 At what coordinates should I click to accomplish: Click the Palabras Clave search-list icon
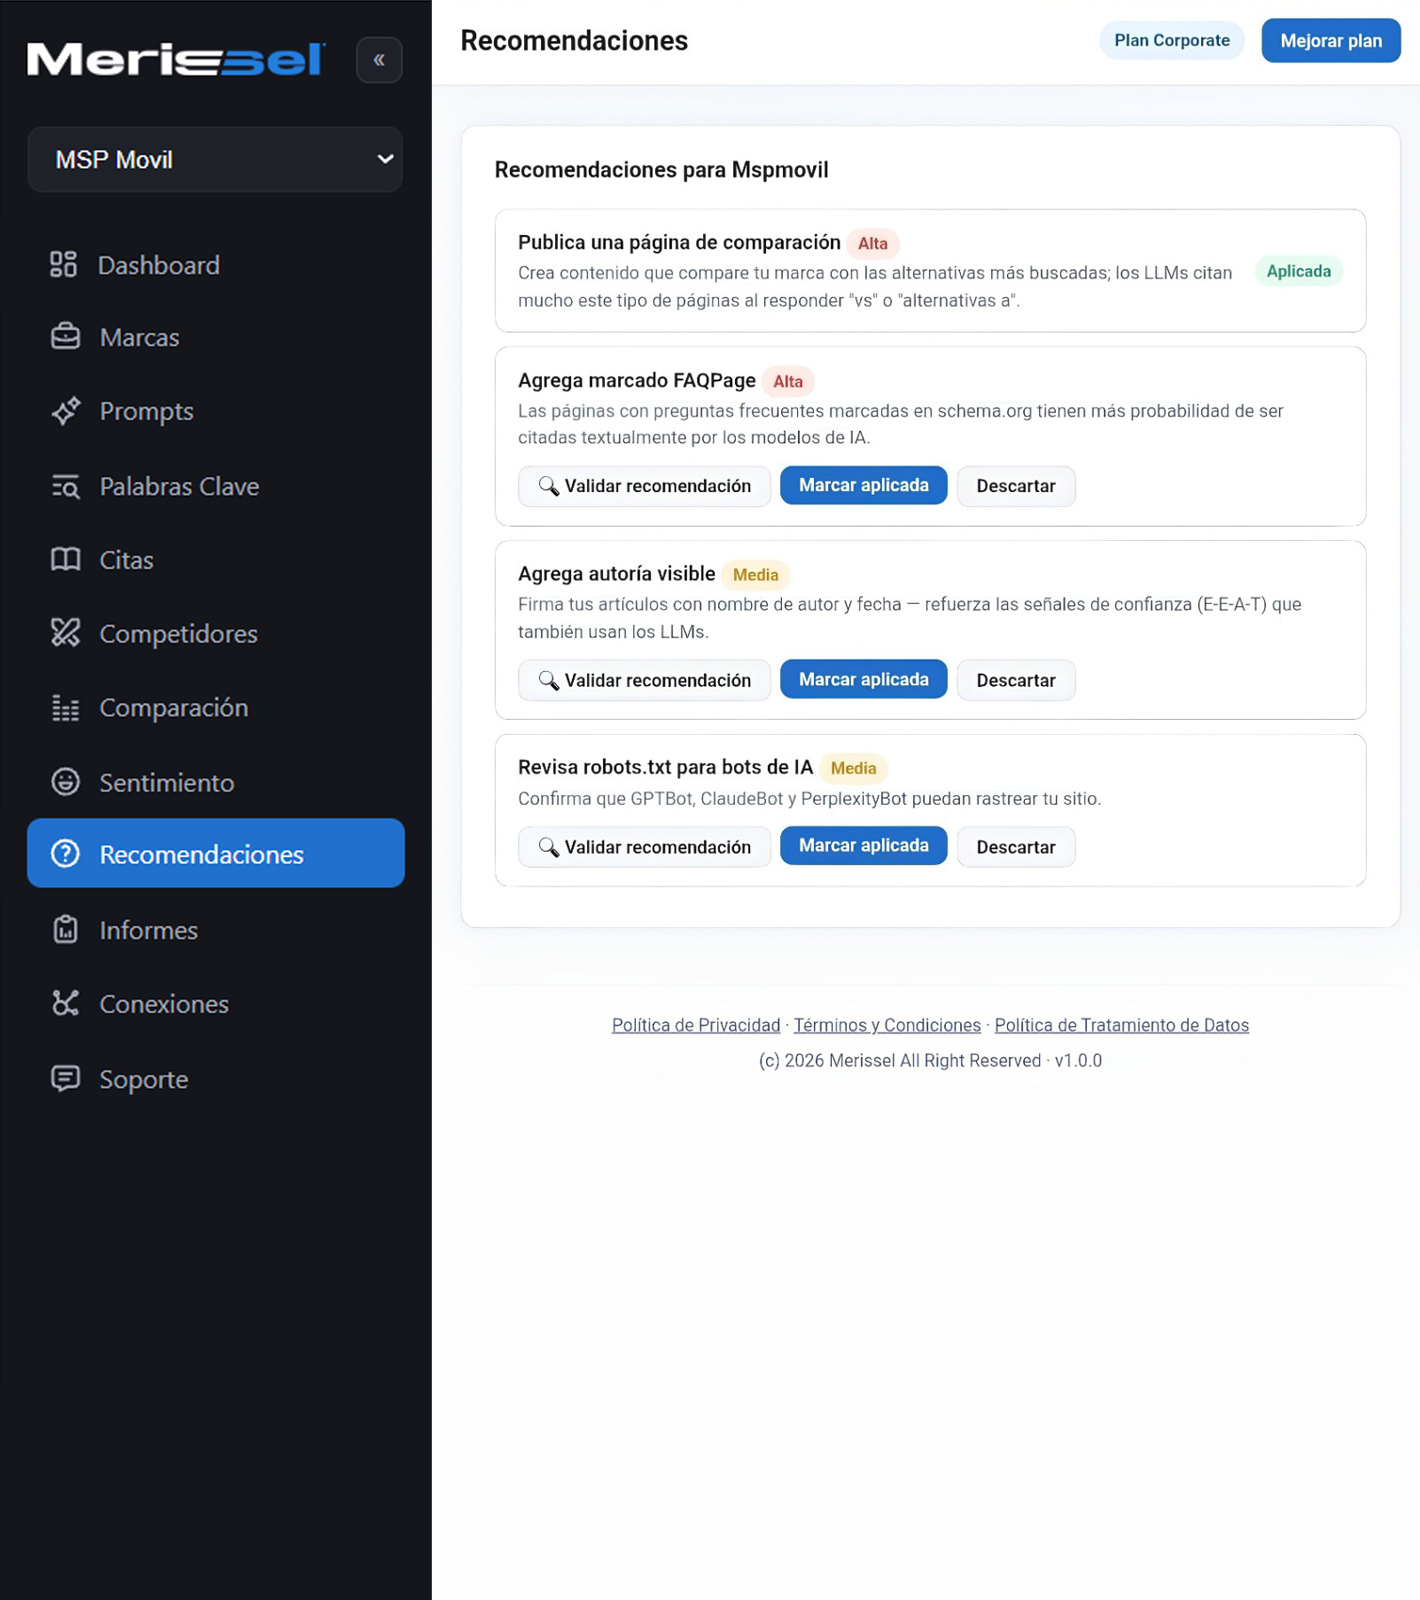pos(66,486)
